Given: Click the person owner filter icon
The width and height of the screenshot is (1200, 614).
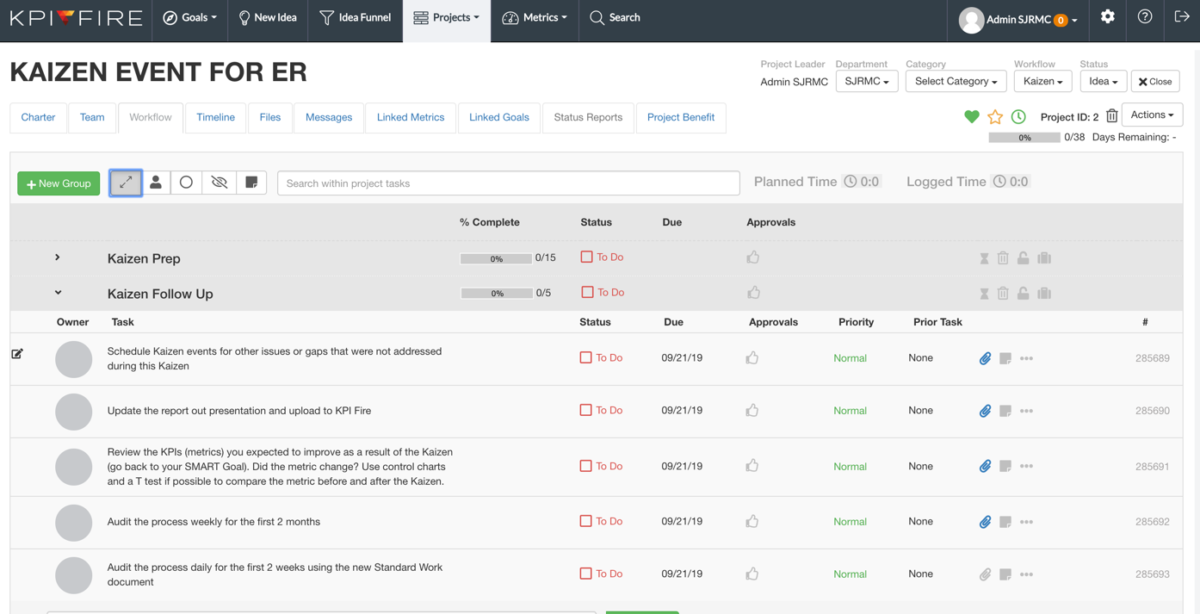Looking at the screenshot, I should click(x=156, y=183).
